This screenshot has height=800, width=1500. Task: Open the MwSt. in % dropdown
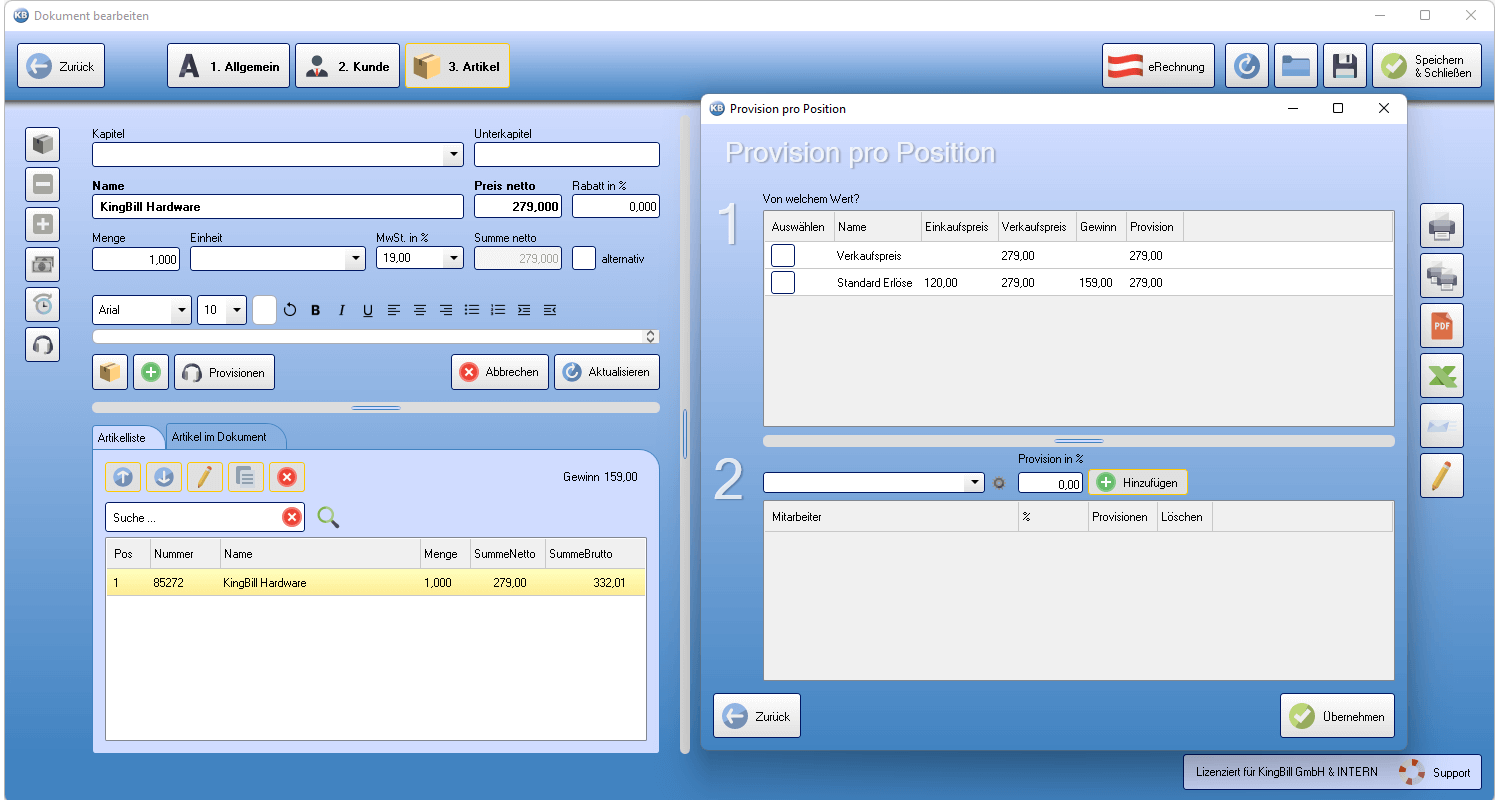point(455,258)
